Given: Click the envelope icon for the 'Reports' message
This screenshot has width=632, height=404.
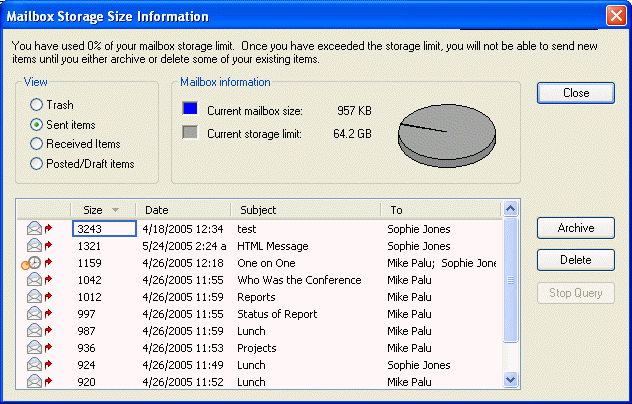Looking at the screenshot, I should click(x=34, y=297).
